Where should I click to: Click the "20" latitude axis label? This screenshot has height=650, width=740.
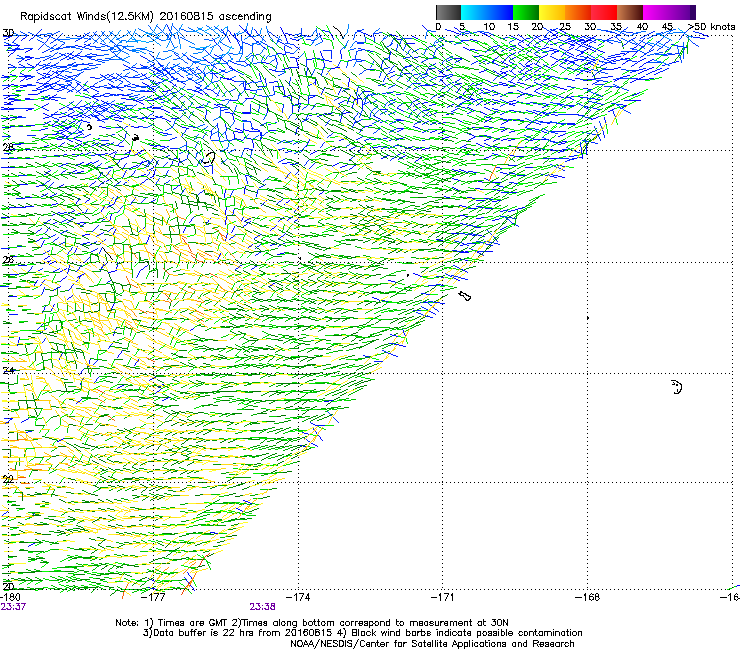pos(8,587)
